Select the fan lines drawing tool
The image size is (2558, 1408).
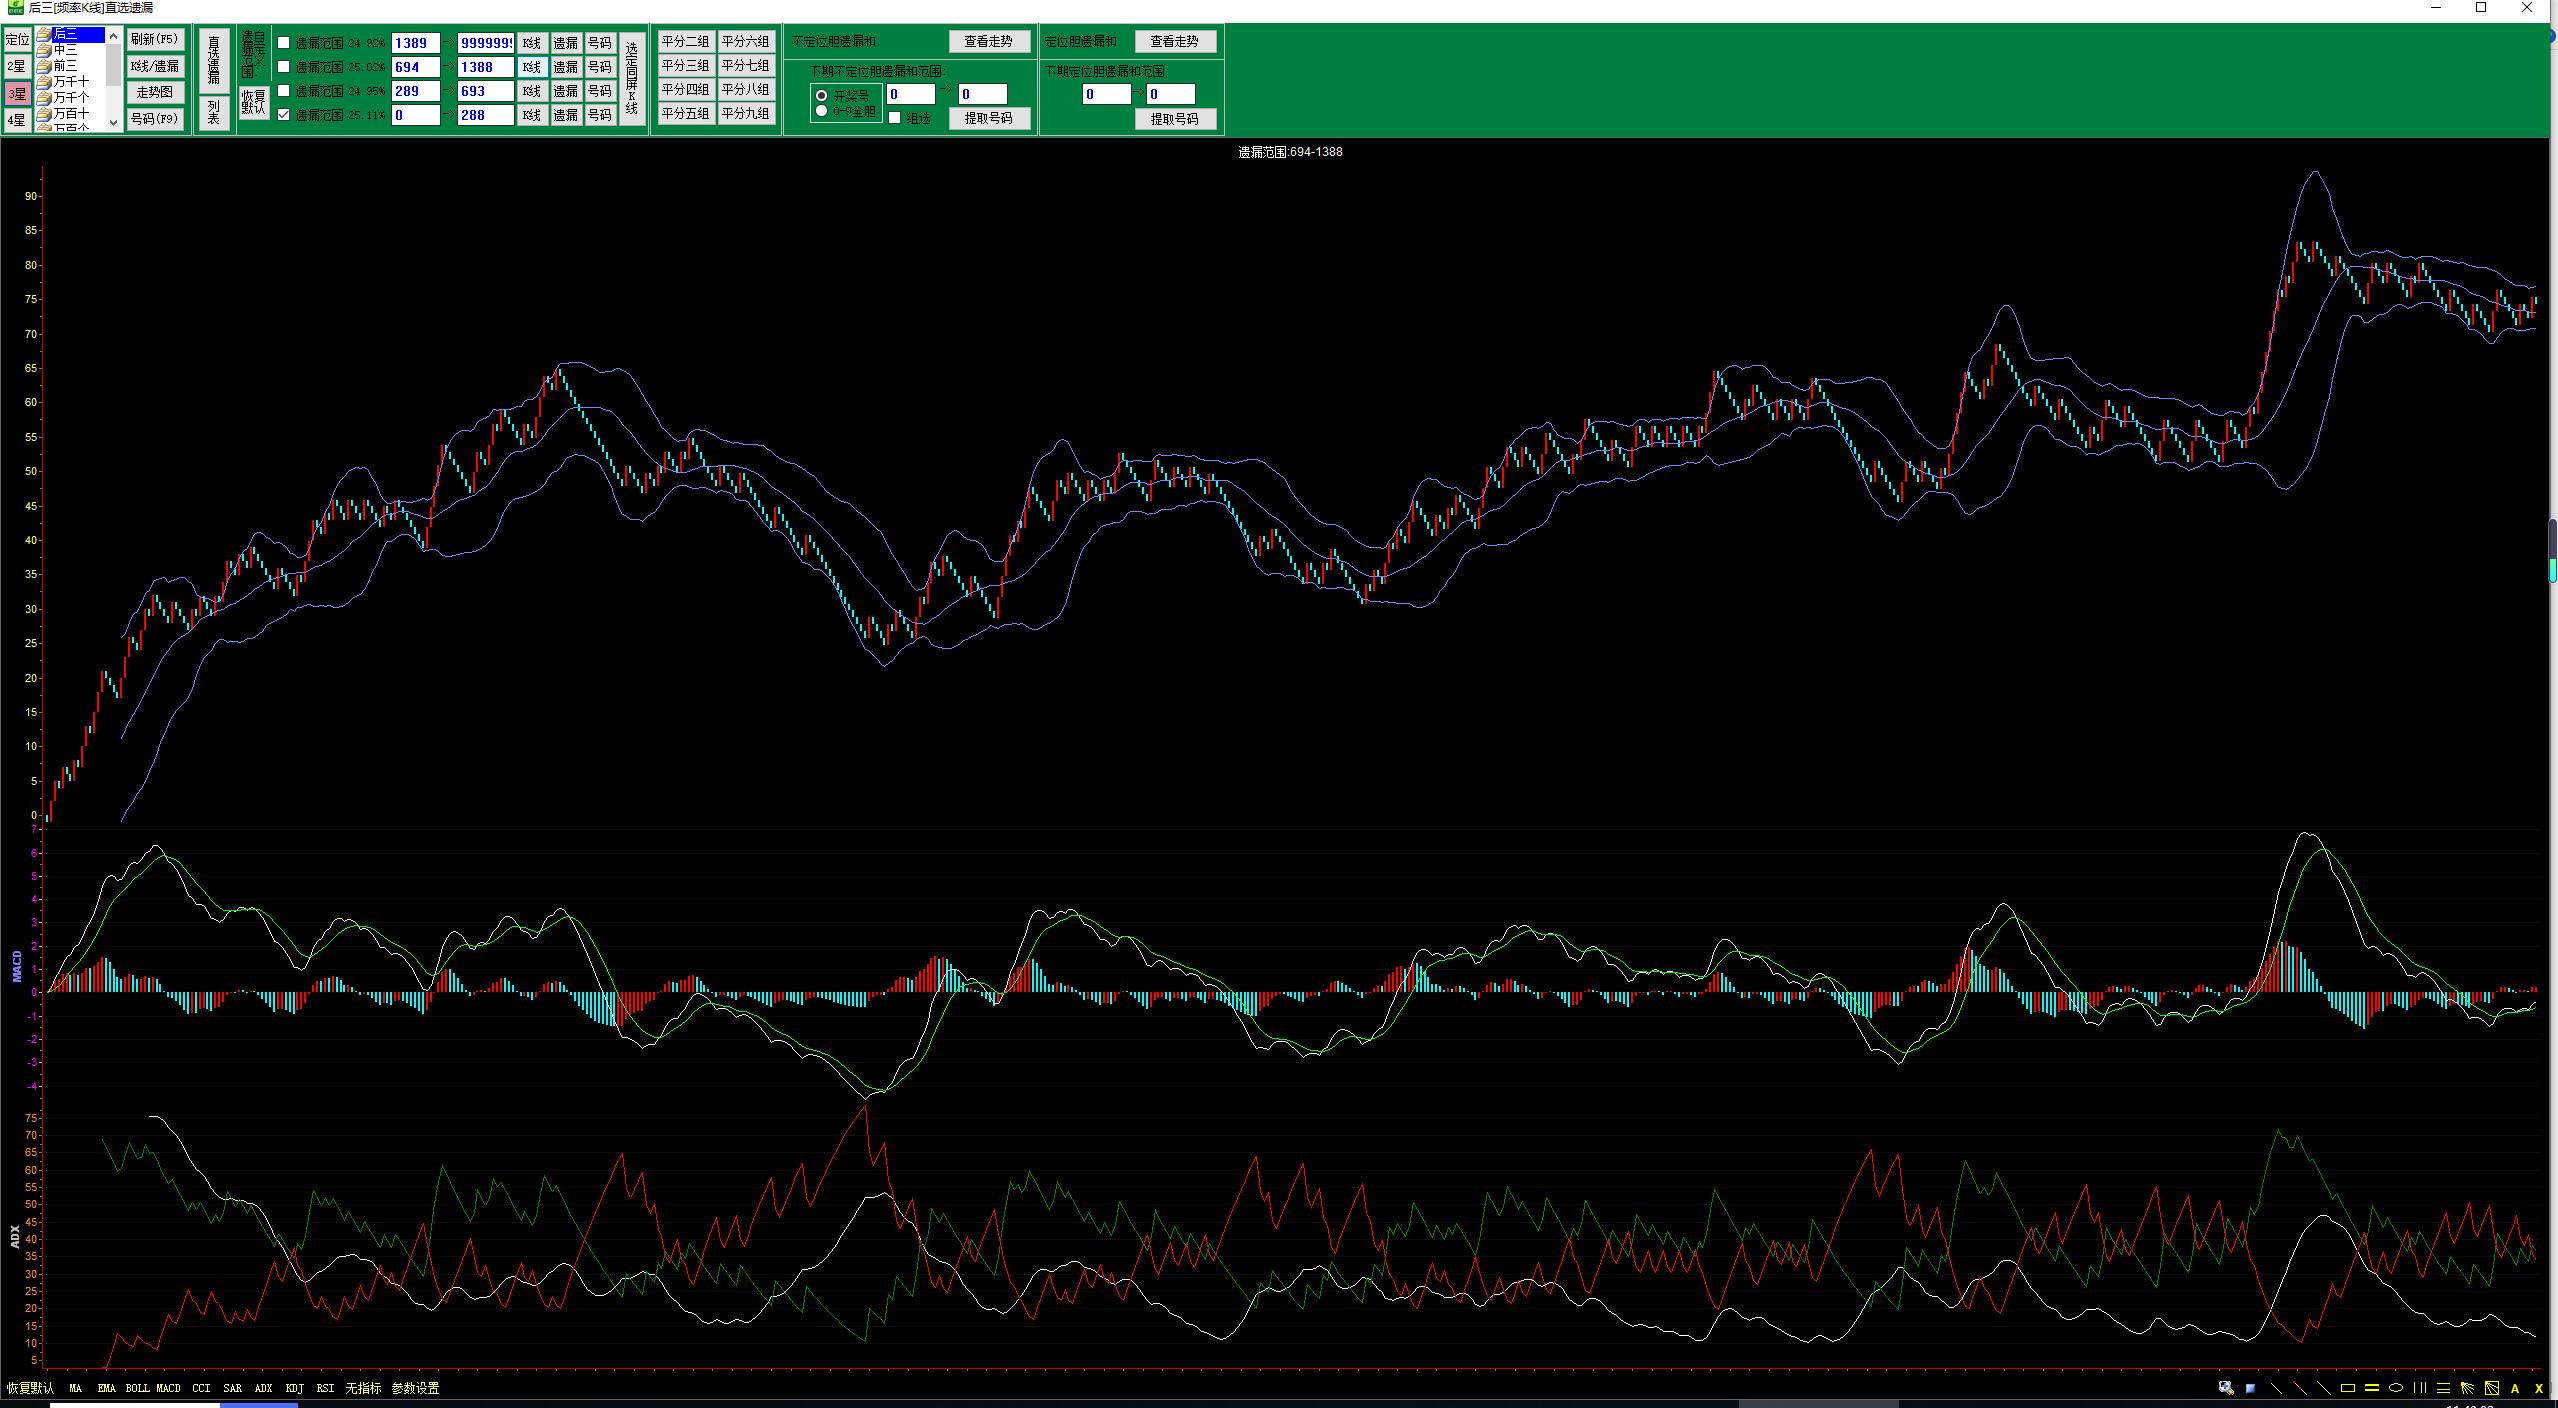(2467, 1388)
